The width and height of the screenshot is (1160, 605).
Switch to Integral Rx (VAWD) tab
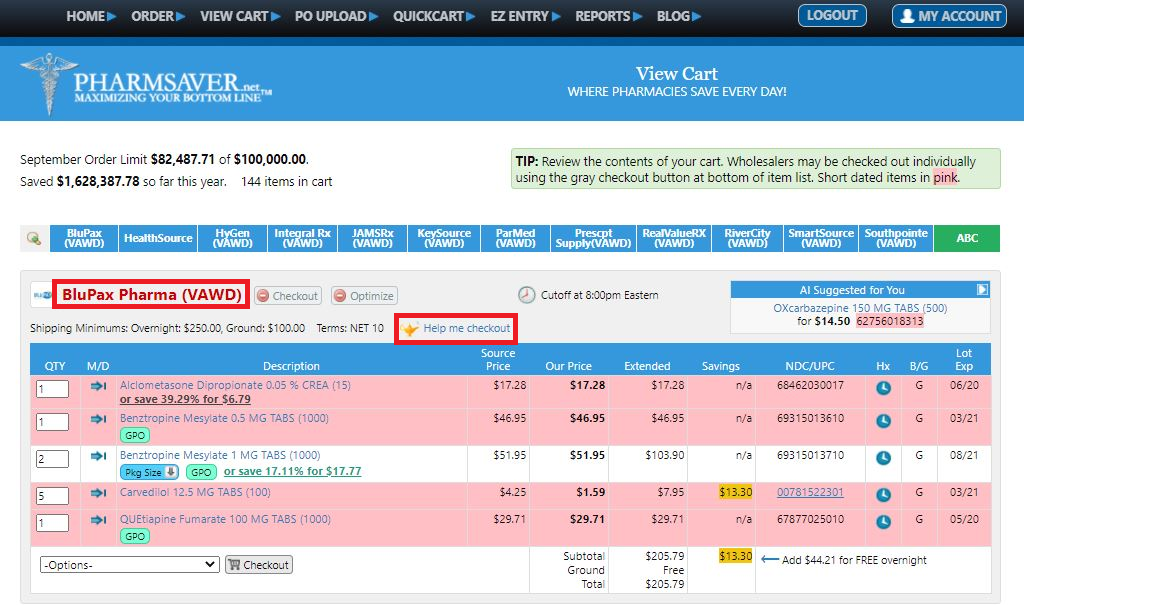click(303, 238)
